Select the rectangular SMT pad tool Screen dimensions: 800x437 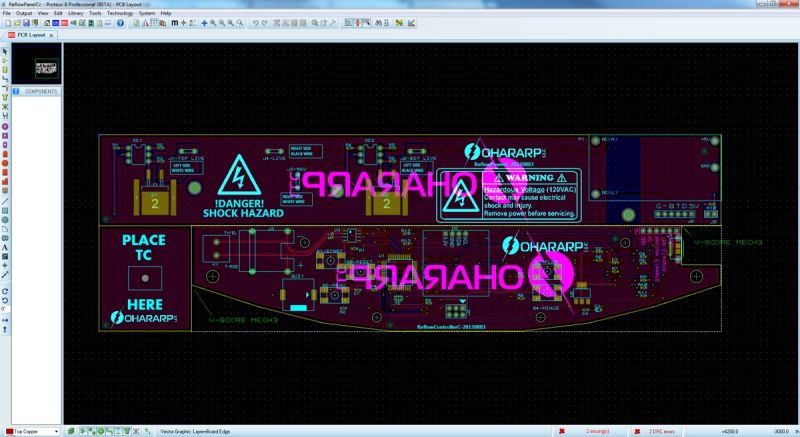pos(5,172)
